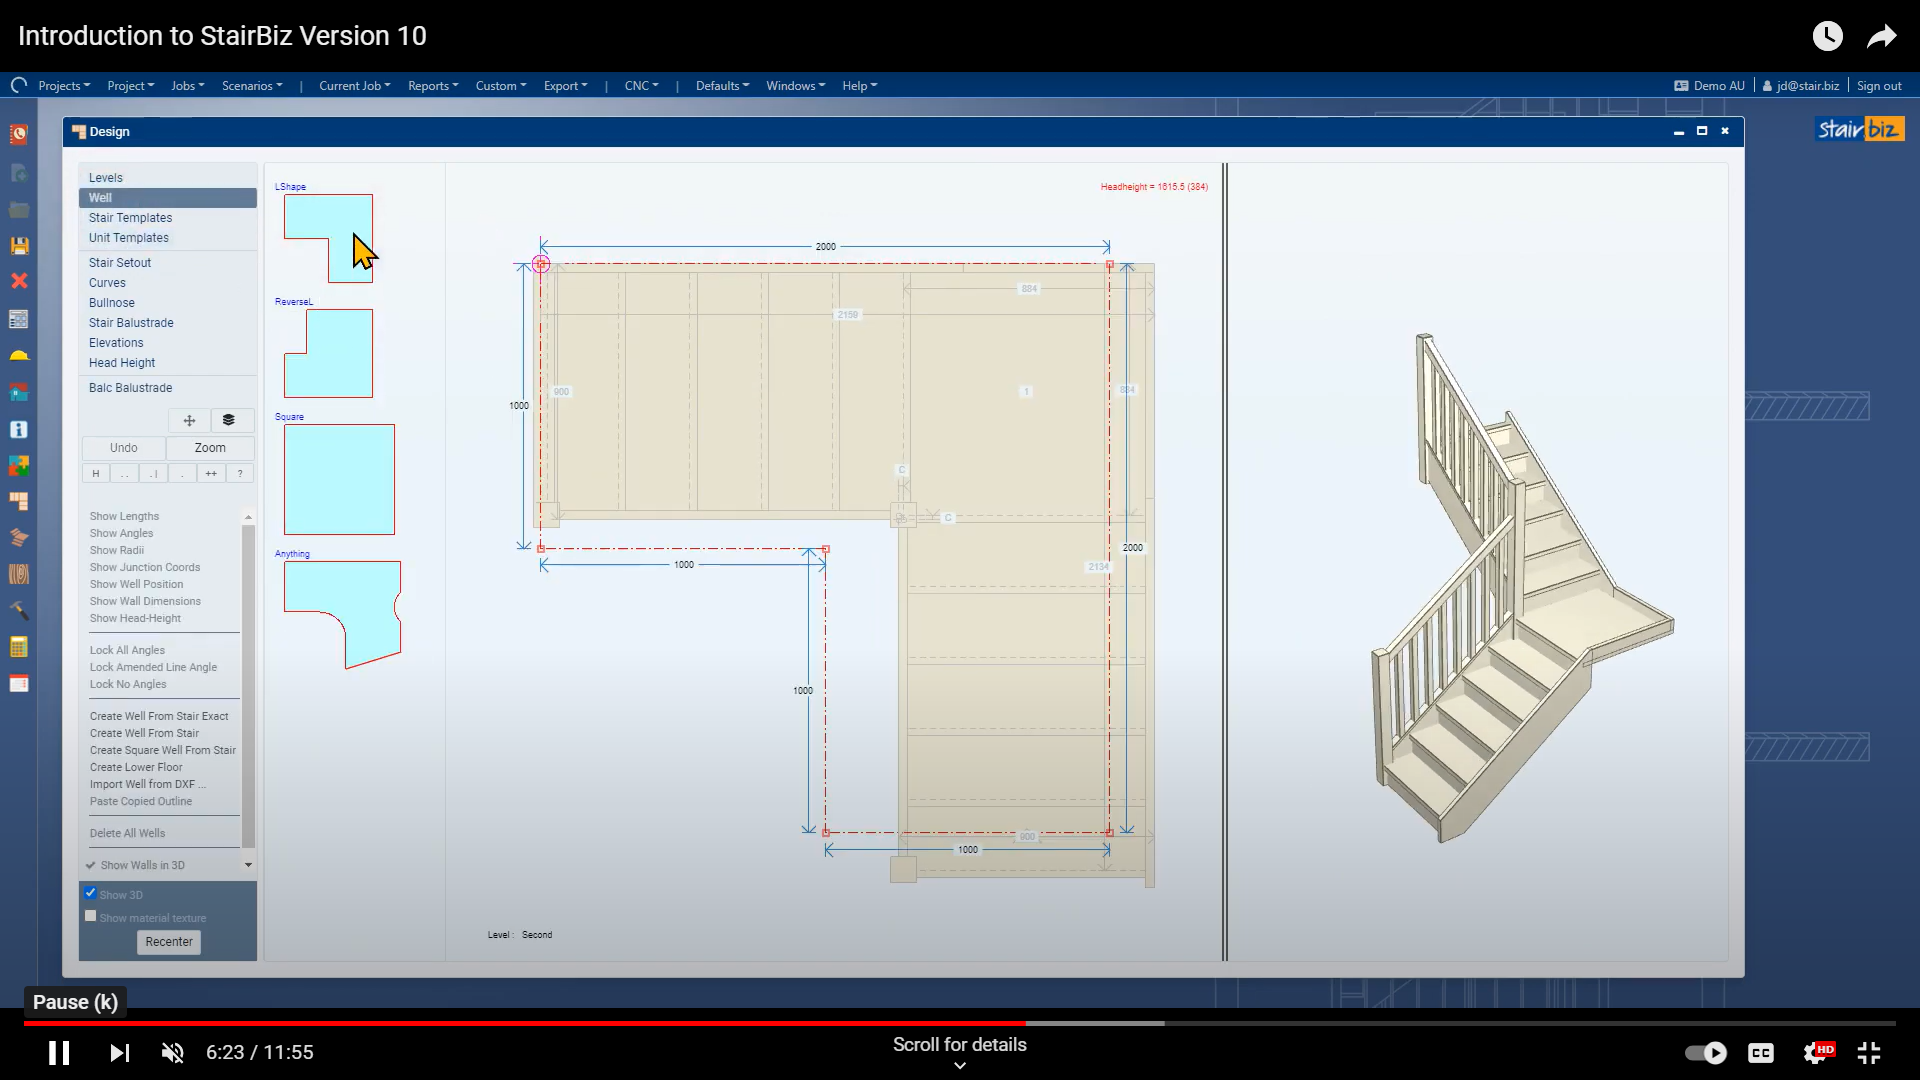Pause the video
Screen dimensions: 1920x1080
(59, 1052)
